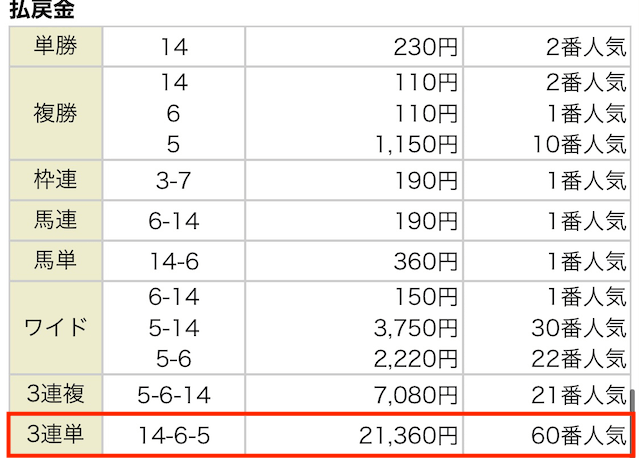The image size is (640, 458).
Task: Select the highlighted 3連単 row label
Action: click(56, 435)
